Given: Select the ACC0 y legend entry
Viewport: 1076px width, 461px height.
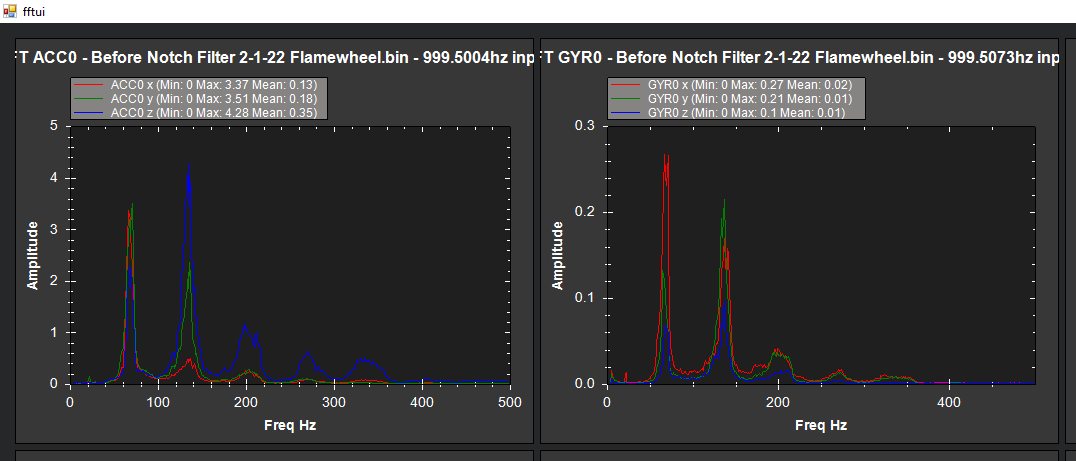Looking at the screenshot, I should [199, 99].
